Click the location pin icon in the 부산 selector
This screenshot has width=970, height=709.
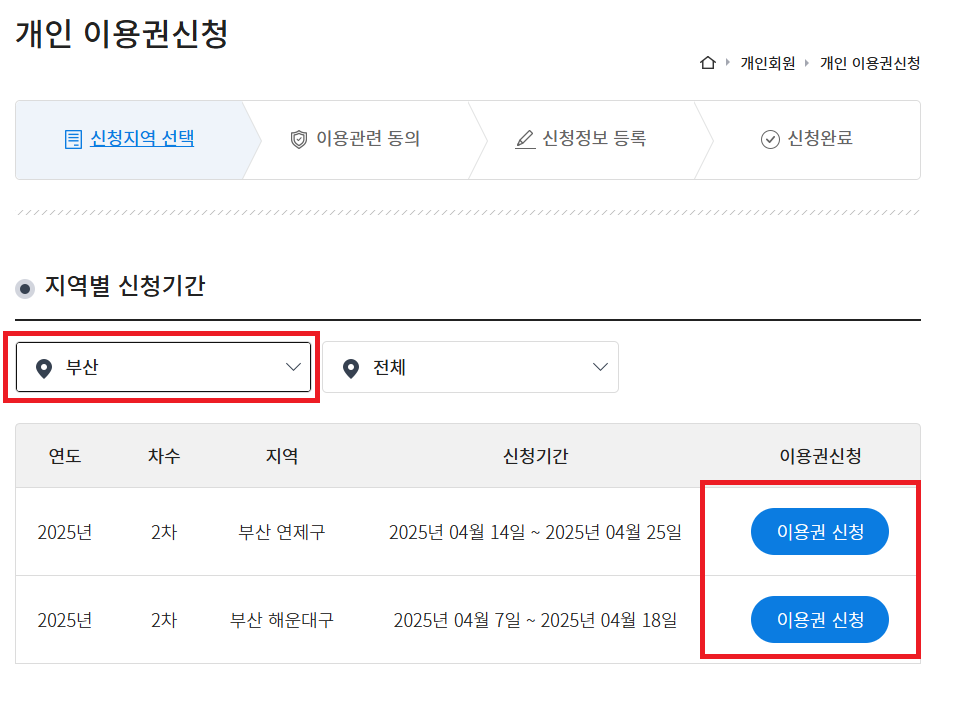[43, 366]
